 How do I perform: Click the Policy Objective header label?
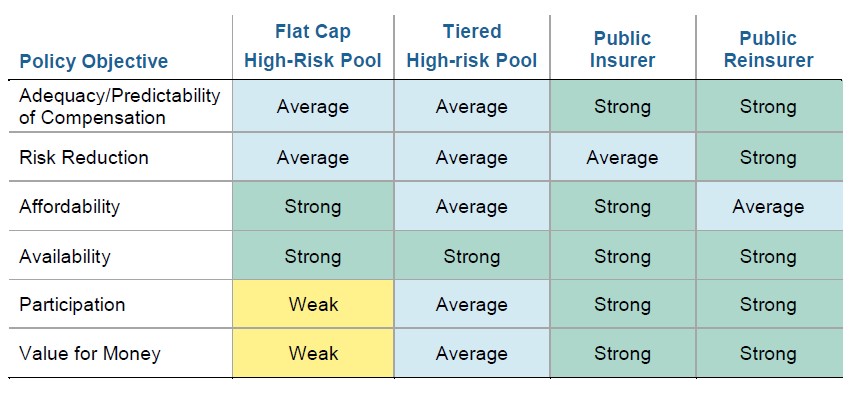(93, 61)
